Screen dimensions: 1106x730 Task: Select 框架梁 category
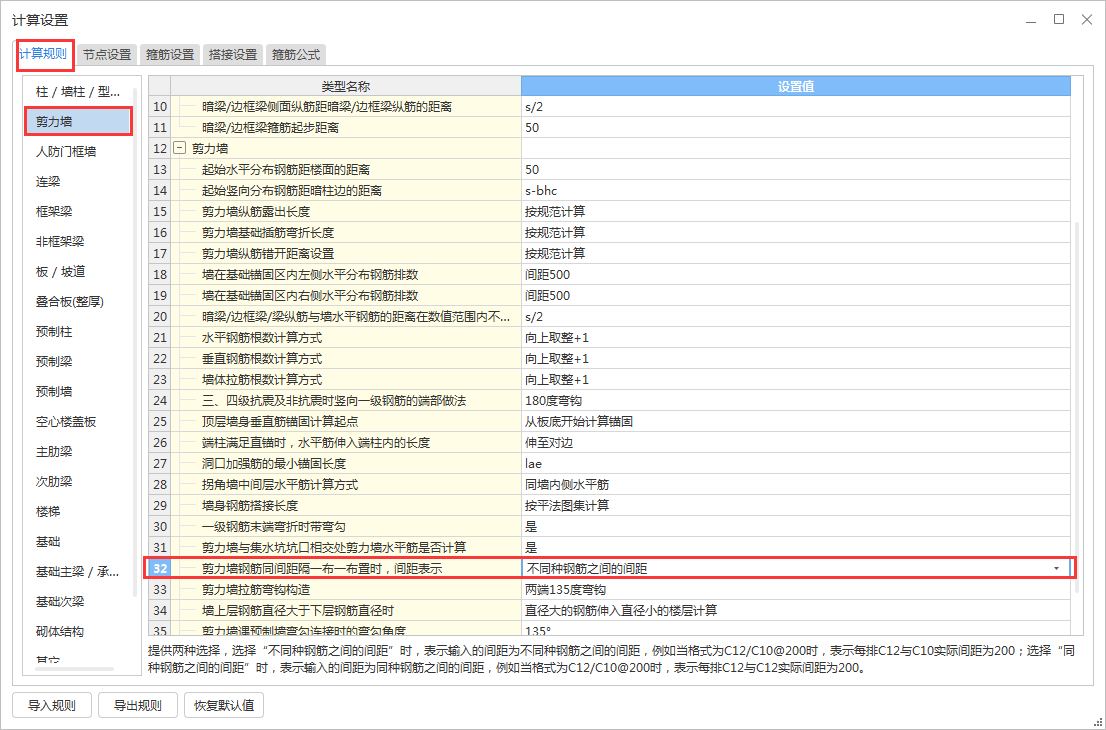click(78, 212)
